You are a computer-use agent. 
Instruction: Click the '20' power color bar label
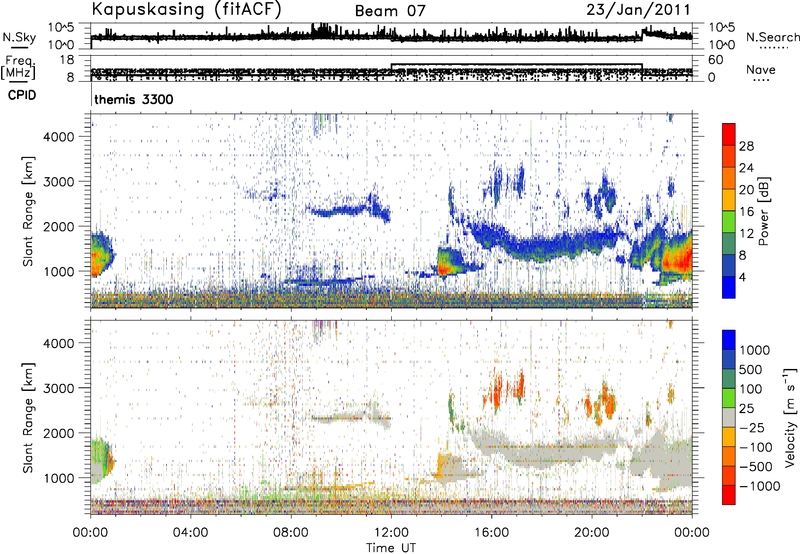click(x=746, y=190)
